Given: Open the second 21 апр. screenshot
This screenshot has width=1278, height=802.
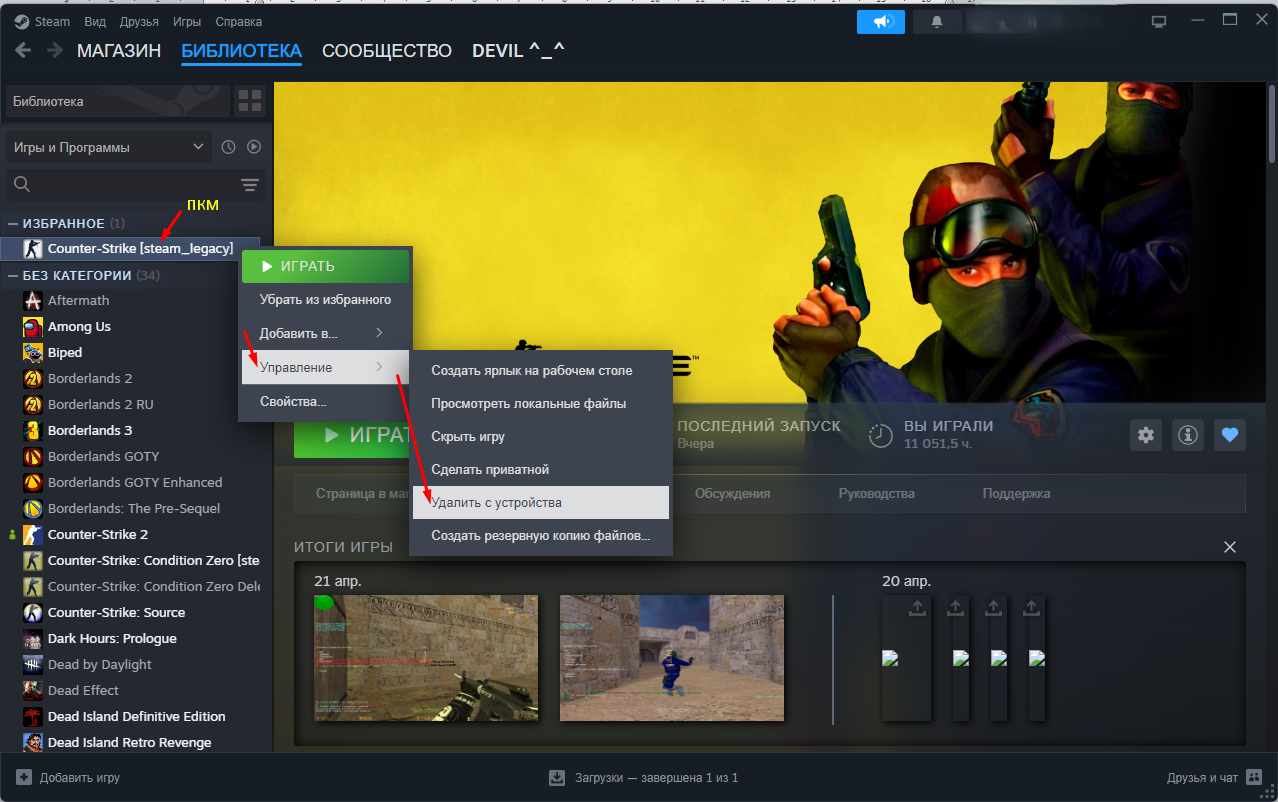Looking at the screenshot, I should click(672, 658).
